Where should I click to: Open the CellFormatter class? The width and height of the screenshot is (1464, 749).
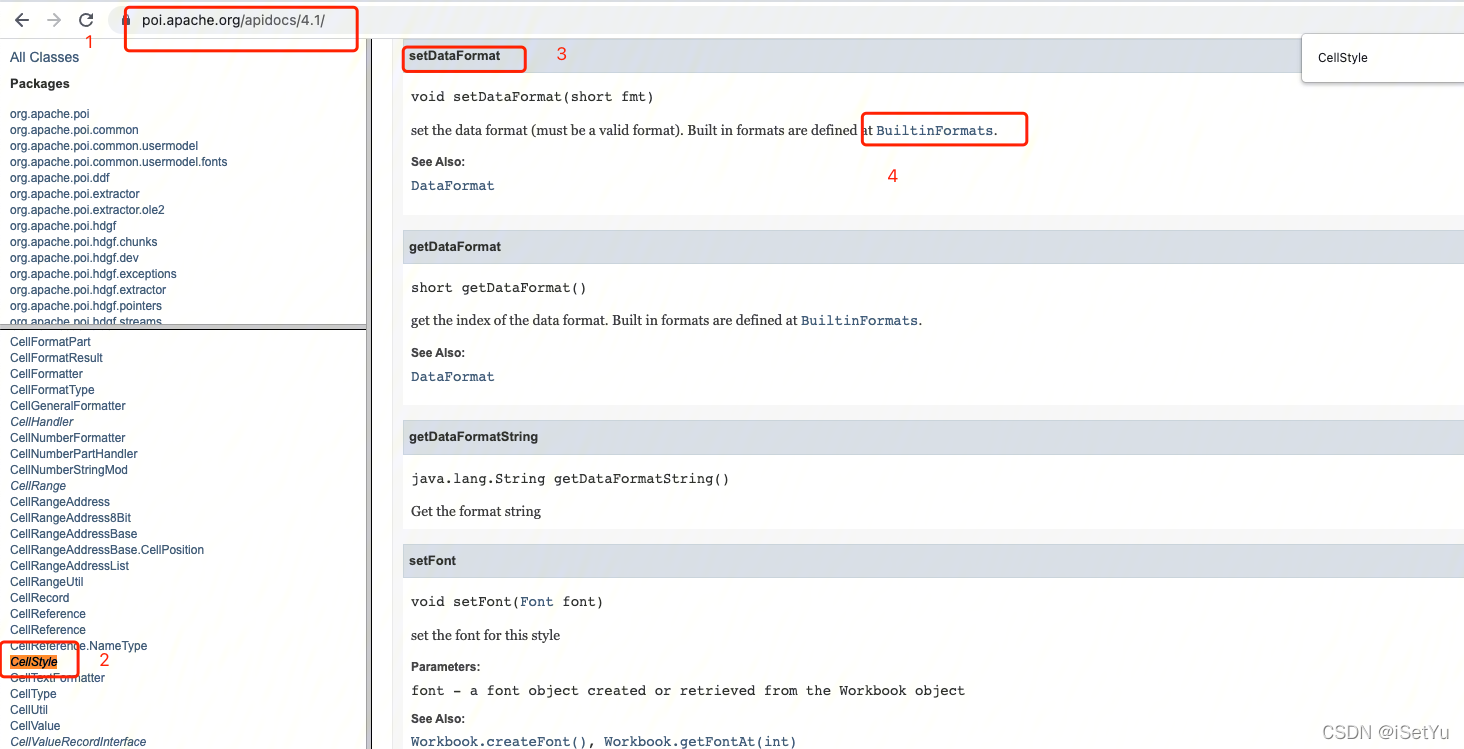point(46,374)
